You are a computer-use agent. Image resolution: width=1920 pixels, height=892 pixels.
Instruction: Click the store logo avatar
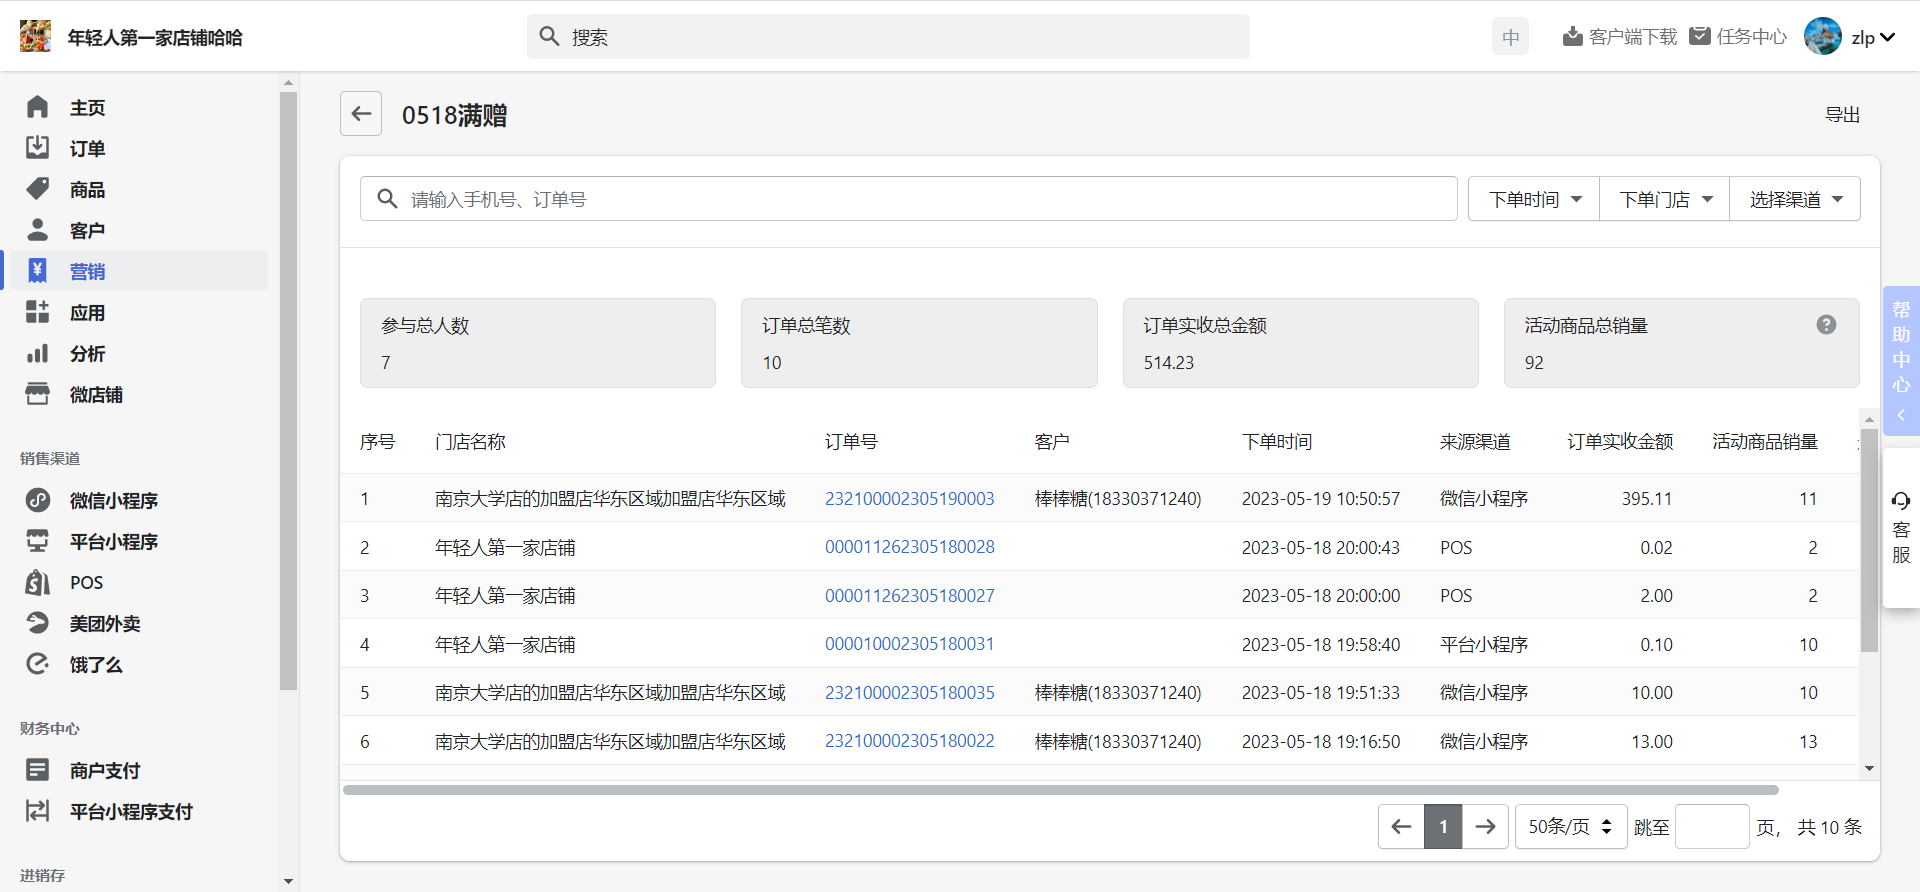coord(35,37)
